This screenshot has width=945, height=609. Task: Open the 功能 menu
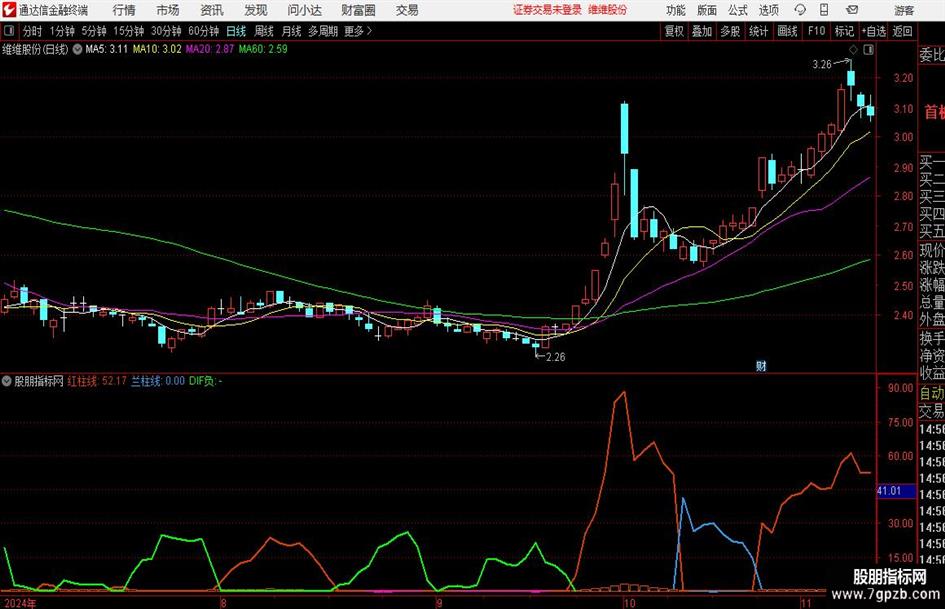676,10
